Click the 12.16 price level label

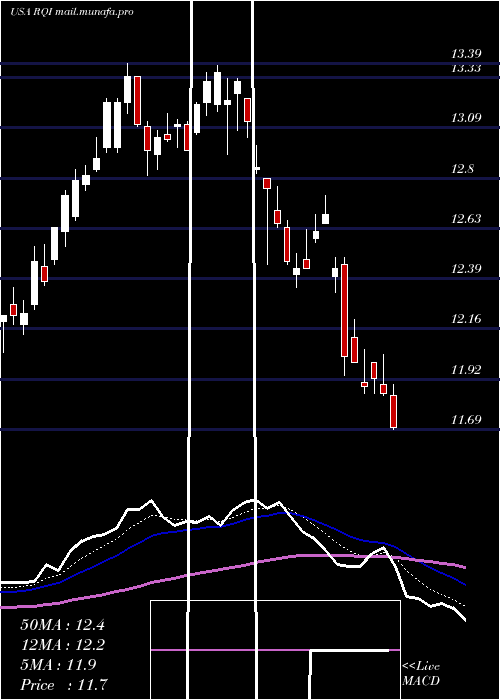tap(466, 319)
